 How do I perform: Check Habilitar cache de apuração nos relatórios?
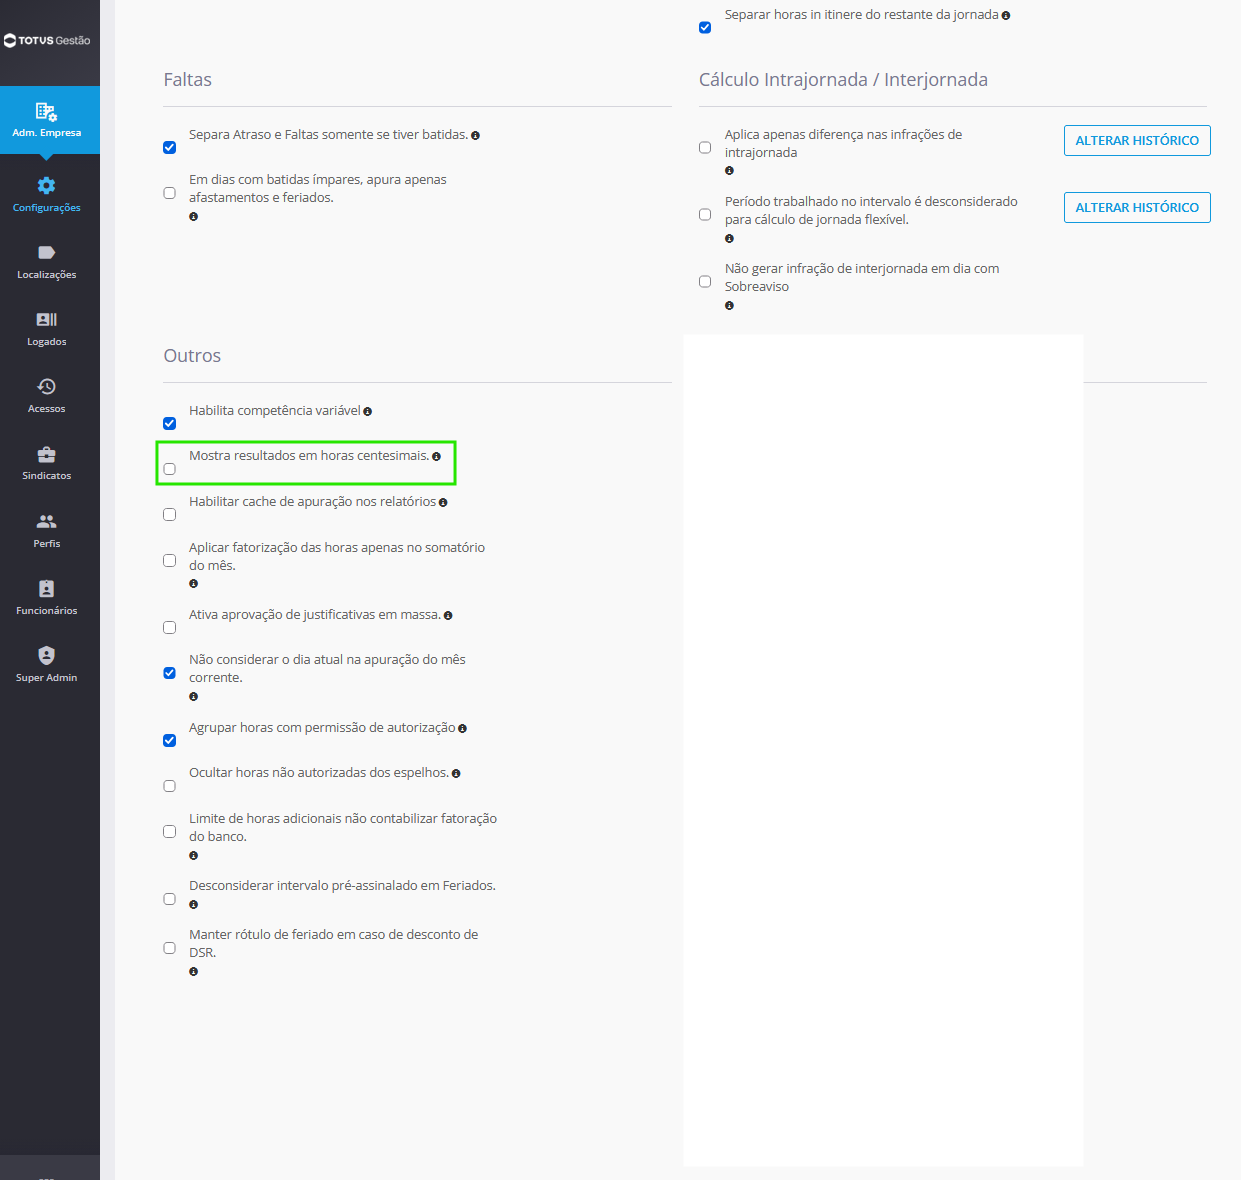[170, 515]
